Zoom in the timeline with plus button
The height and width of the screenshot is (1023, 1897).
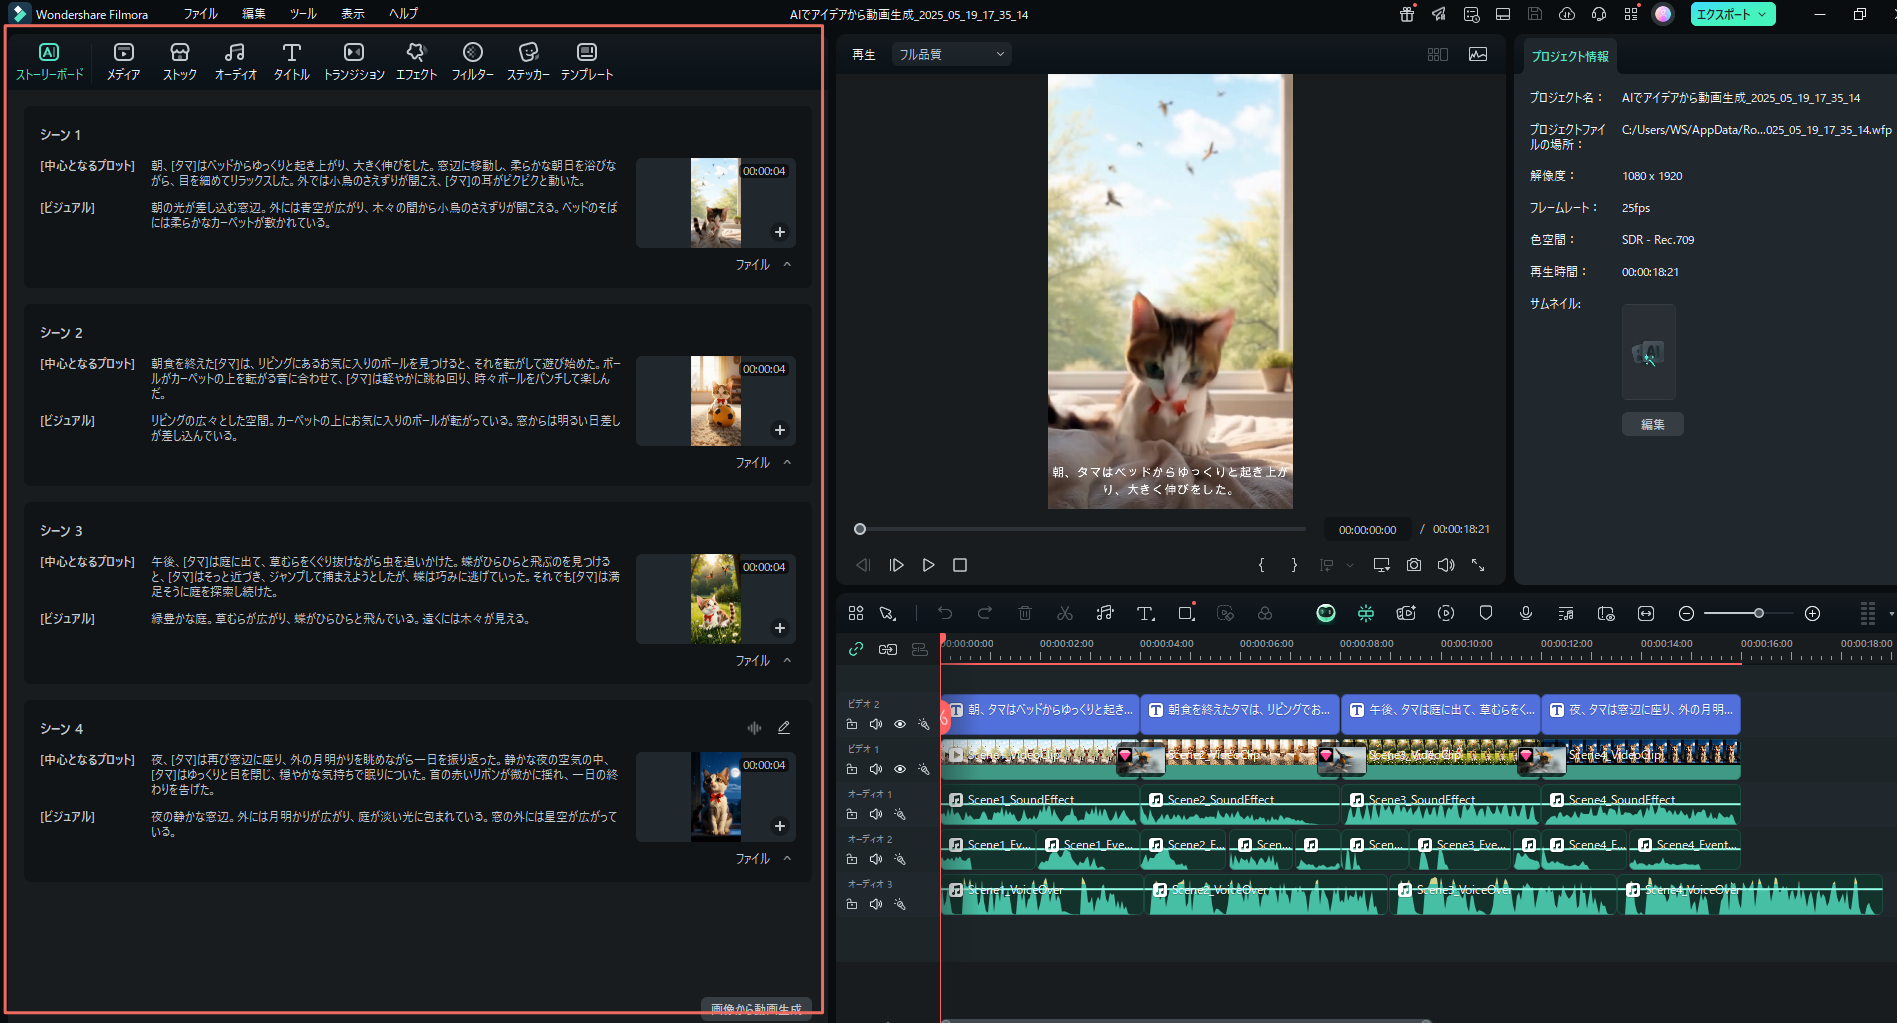1812,613
